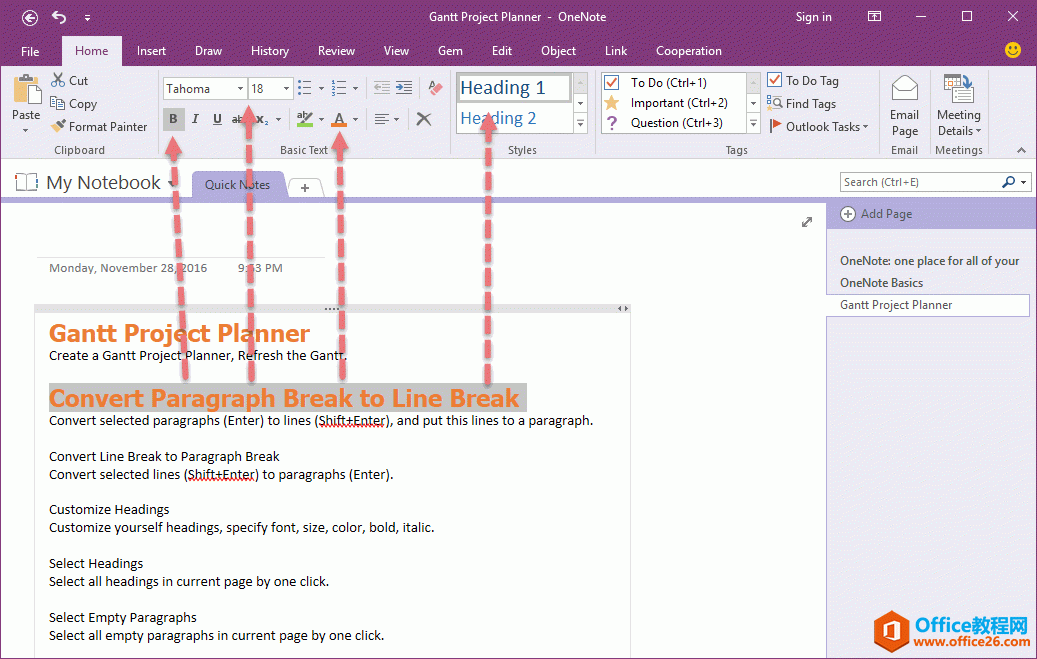The width and height of the screenshot is (1037, 659).
Task: Expand the Outlook Tasks dropdown
Action: [x=864, y=126]
